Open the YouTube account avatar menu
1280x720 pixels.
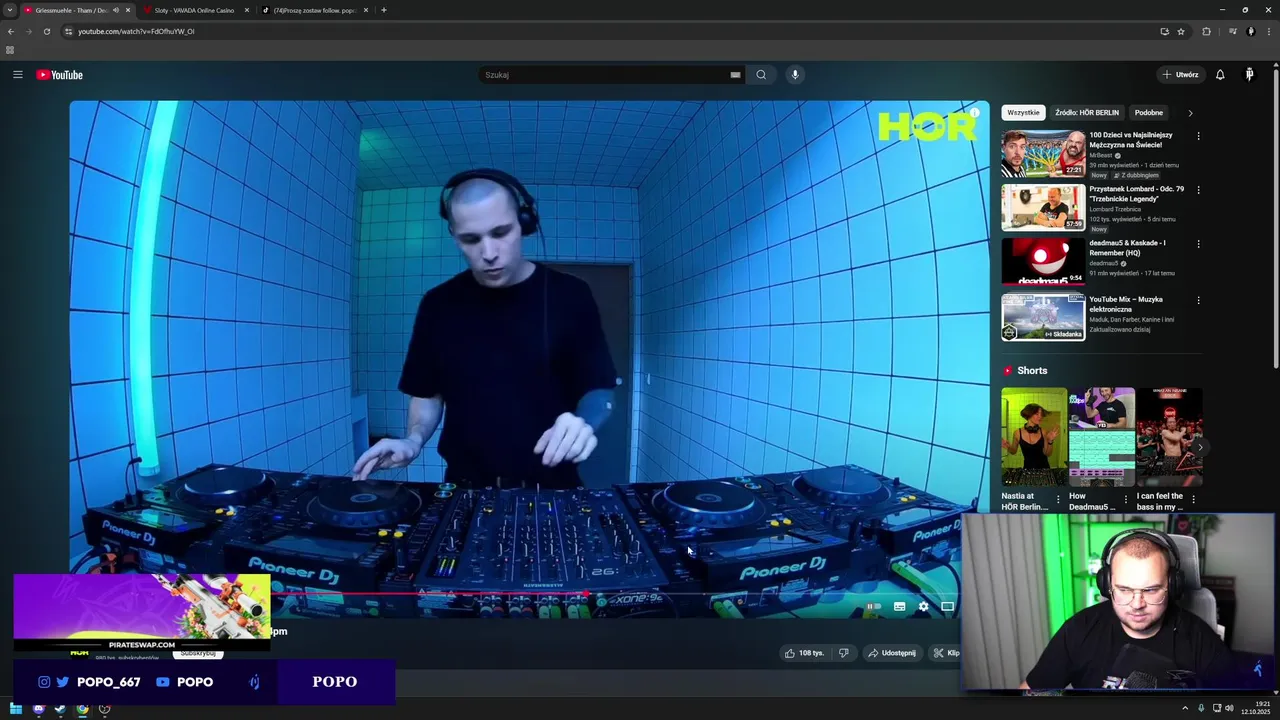(x=1249, y=75)
